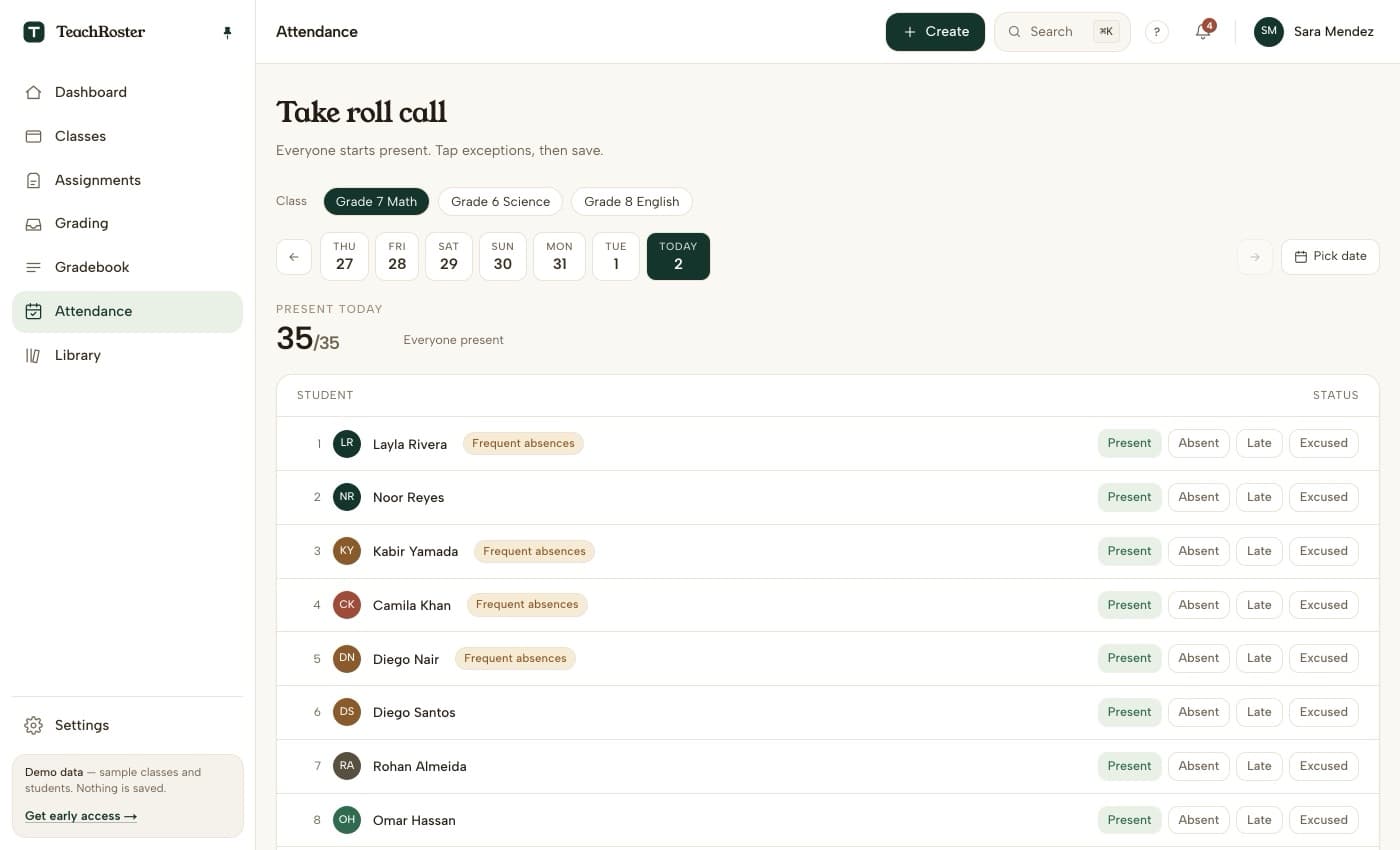Open Sara Mendez account name
The width and height of the screenshot is (1400, 850).
point(1334,32)
